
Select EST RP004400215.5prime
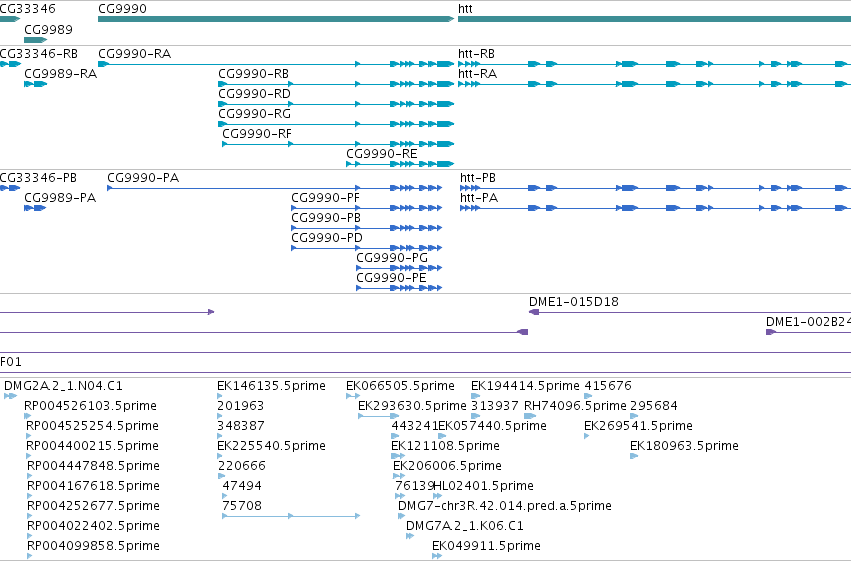click(29, 456)
